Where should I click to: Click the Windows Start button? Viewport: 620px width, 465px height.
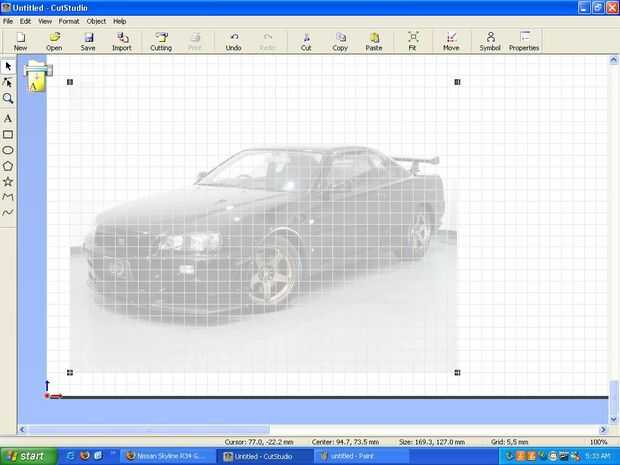[x=28, y=456]
